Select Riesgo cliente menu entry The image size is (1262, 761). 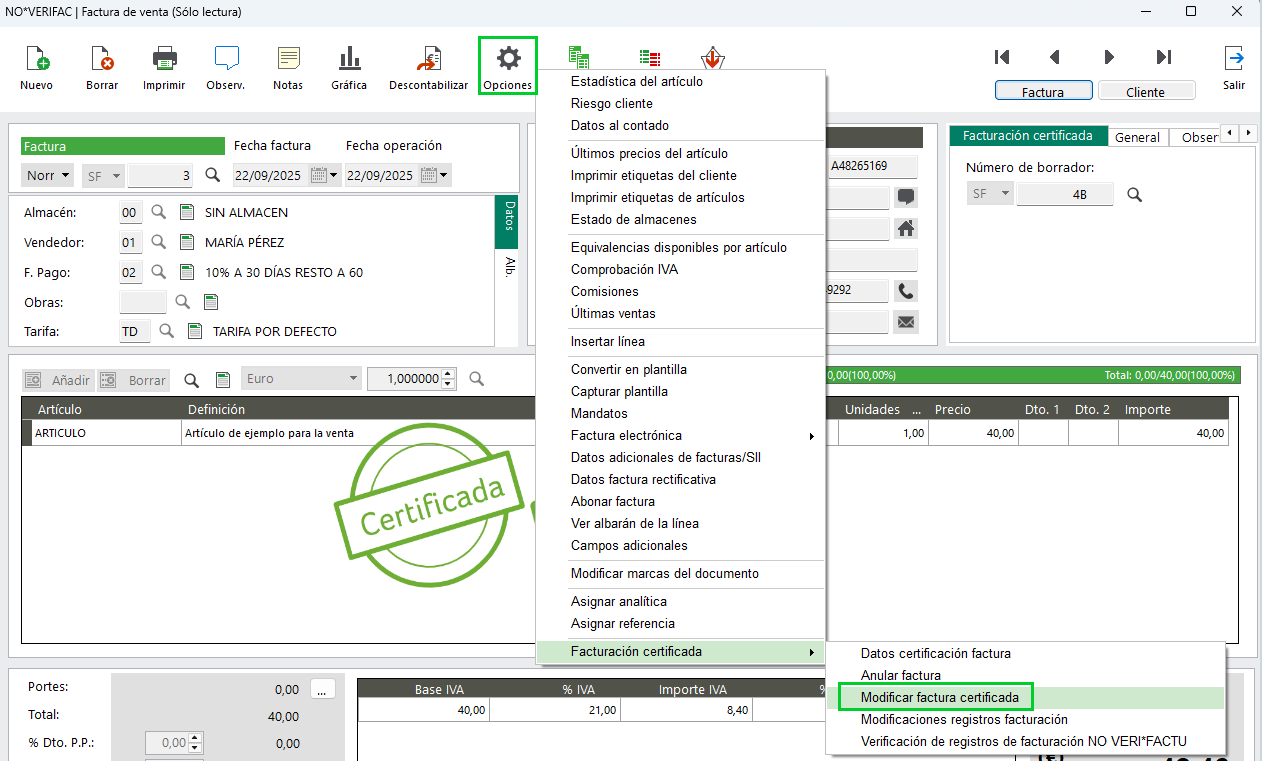[611, 103]
